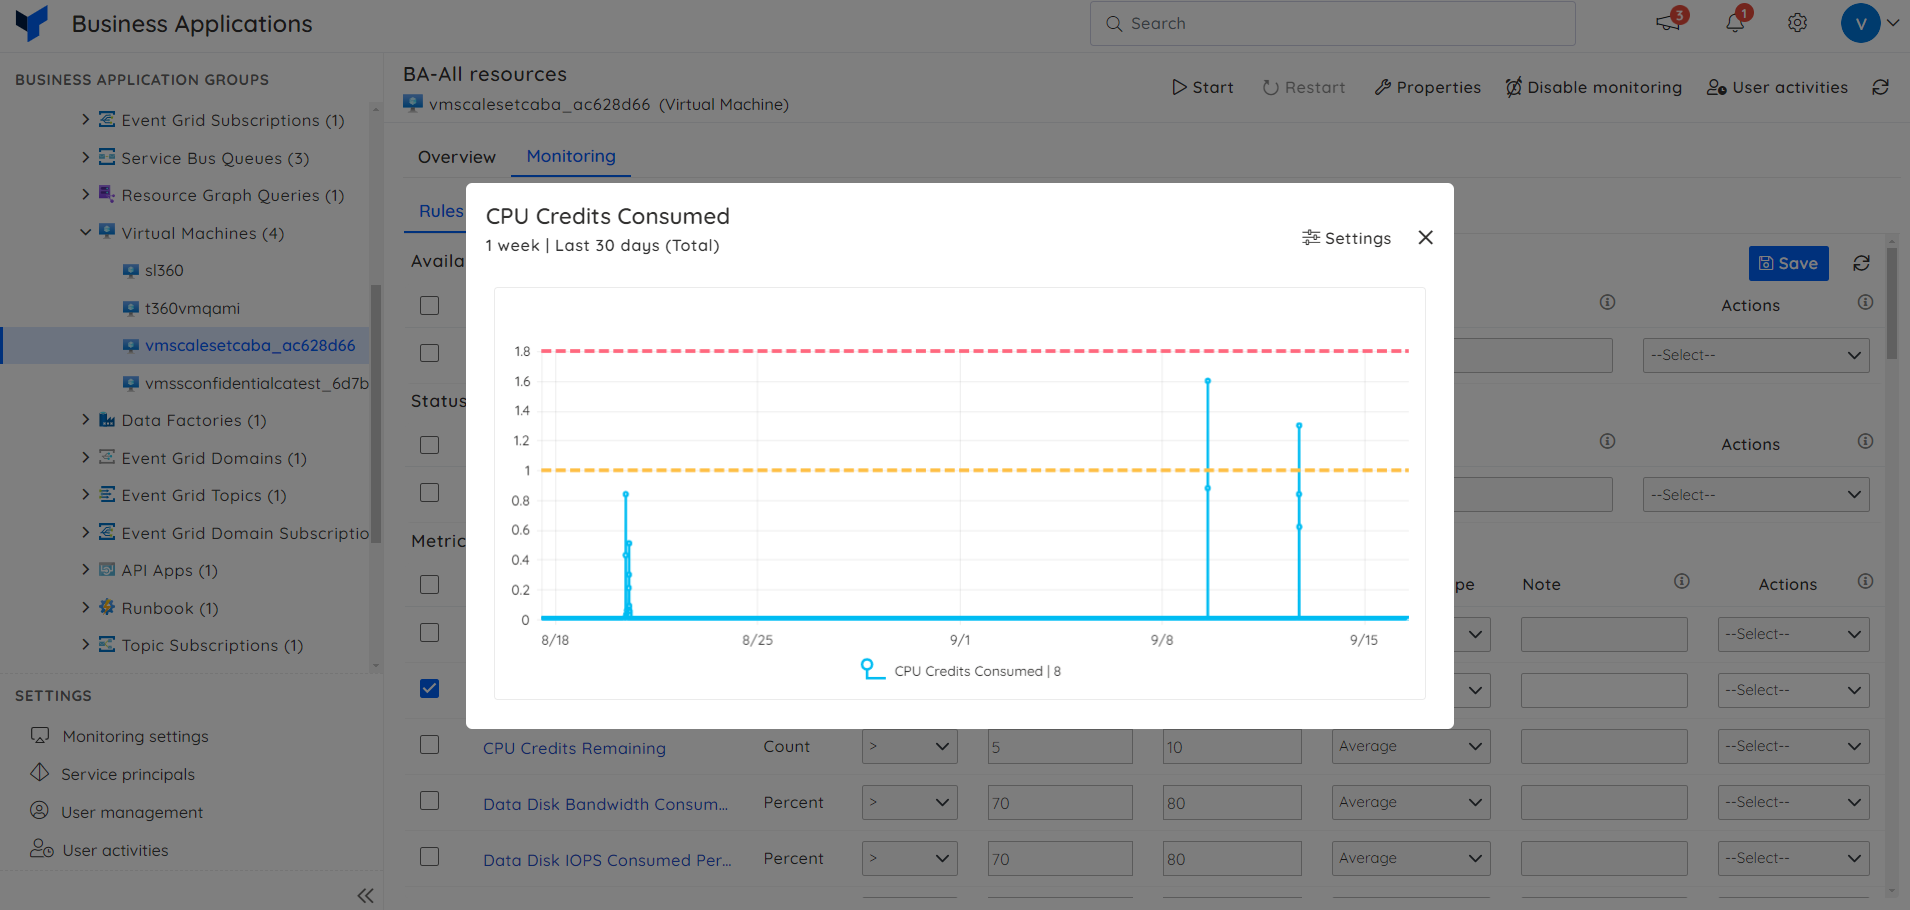Expand Data Factories (1) group
Image resolution: width=1910 pixels, height=910 pixels.
click(85, 419)
